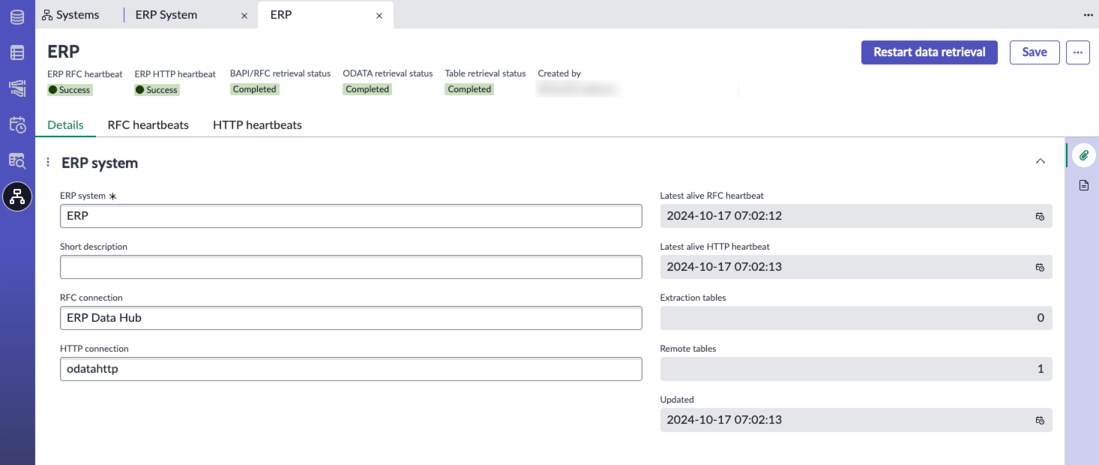Open the table list icon in sidebar
The image size is (1099, 465).
(18, 53)
